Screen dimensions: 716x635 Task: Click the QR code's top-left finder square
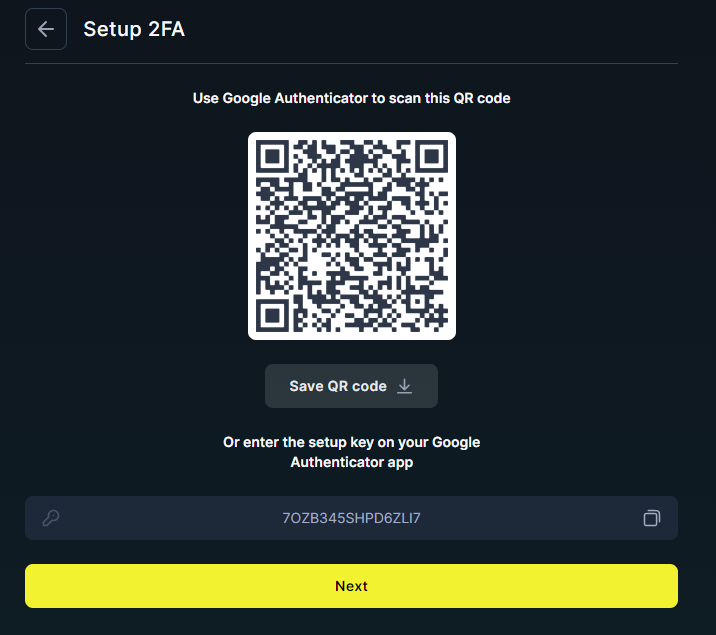pos(272,156)
